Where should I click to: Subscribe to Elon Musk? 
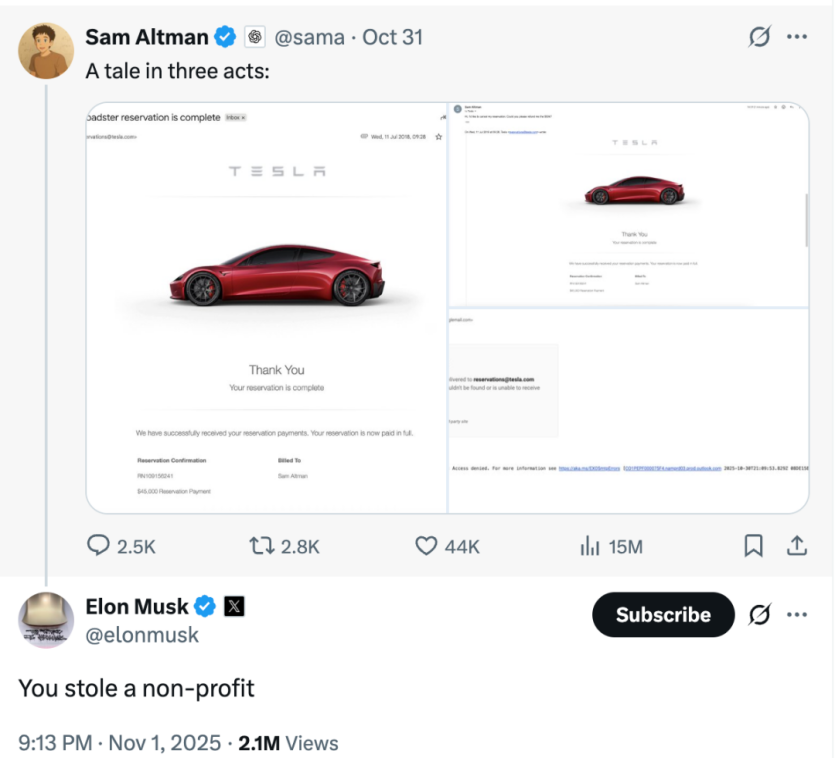point(663,615)
